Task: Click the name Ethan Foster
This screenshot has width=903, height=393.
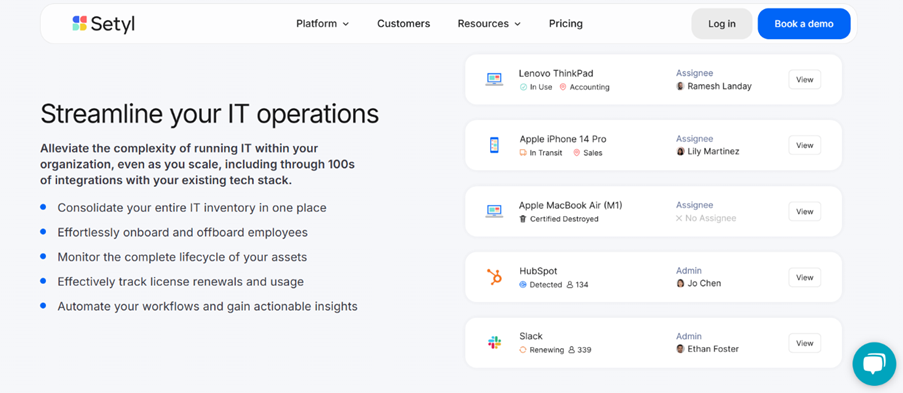Action: click(713, 349)
